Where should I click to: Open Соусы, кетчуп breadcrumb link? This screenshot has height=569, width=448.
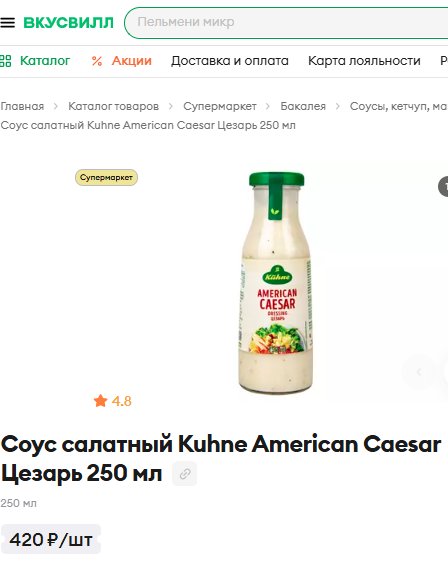(x=399, y=106)
